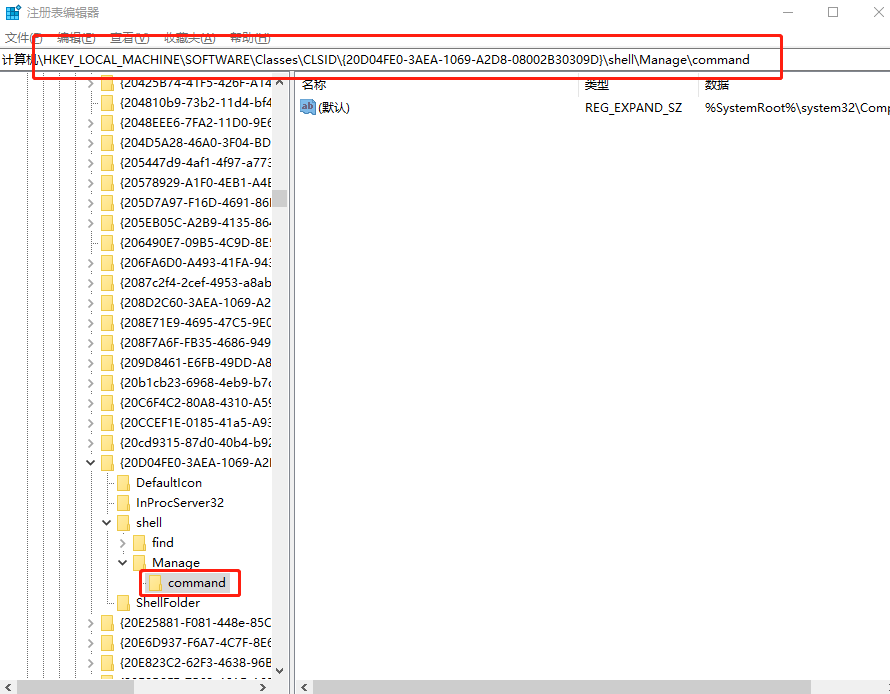
Task: Open the 文件(F) menu
Action: [x=23, y=38]
